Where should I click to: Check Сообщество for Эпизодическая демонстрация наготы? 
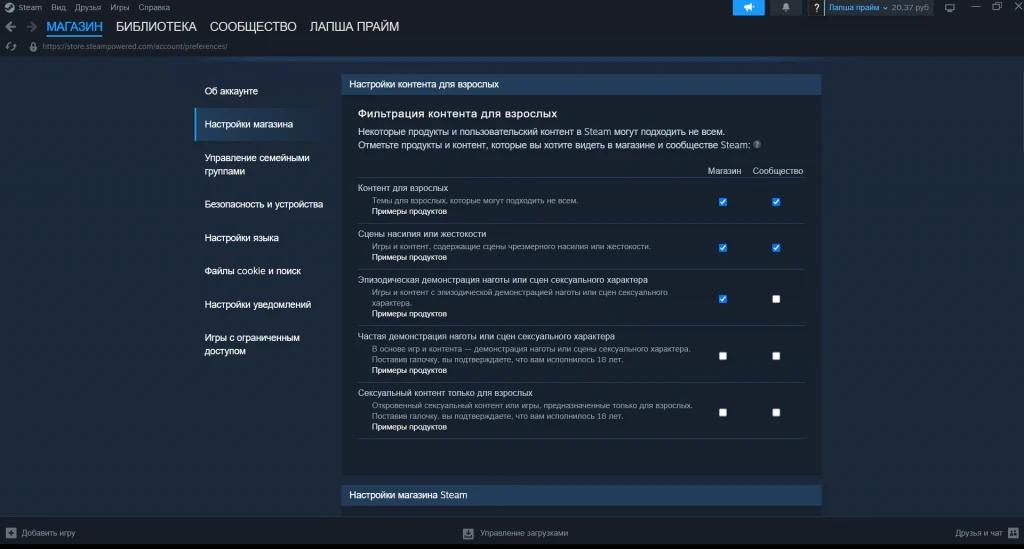point(776,299)
